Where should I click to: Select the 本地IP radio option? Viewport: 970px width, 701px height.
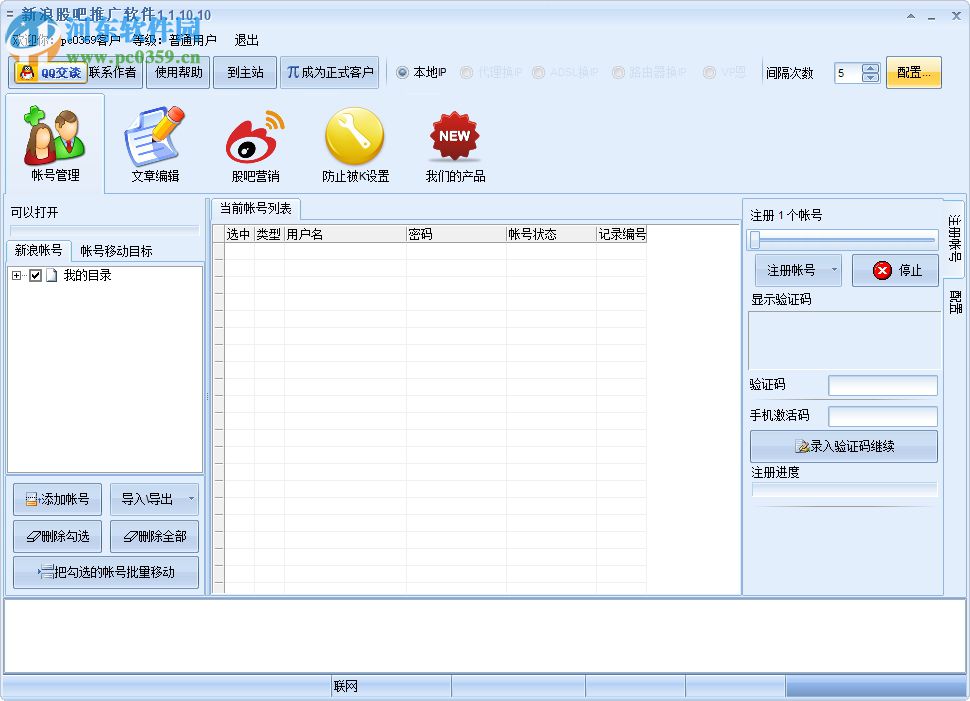point(401,72)
